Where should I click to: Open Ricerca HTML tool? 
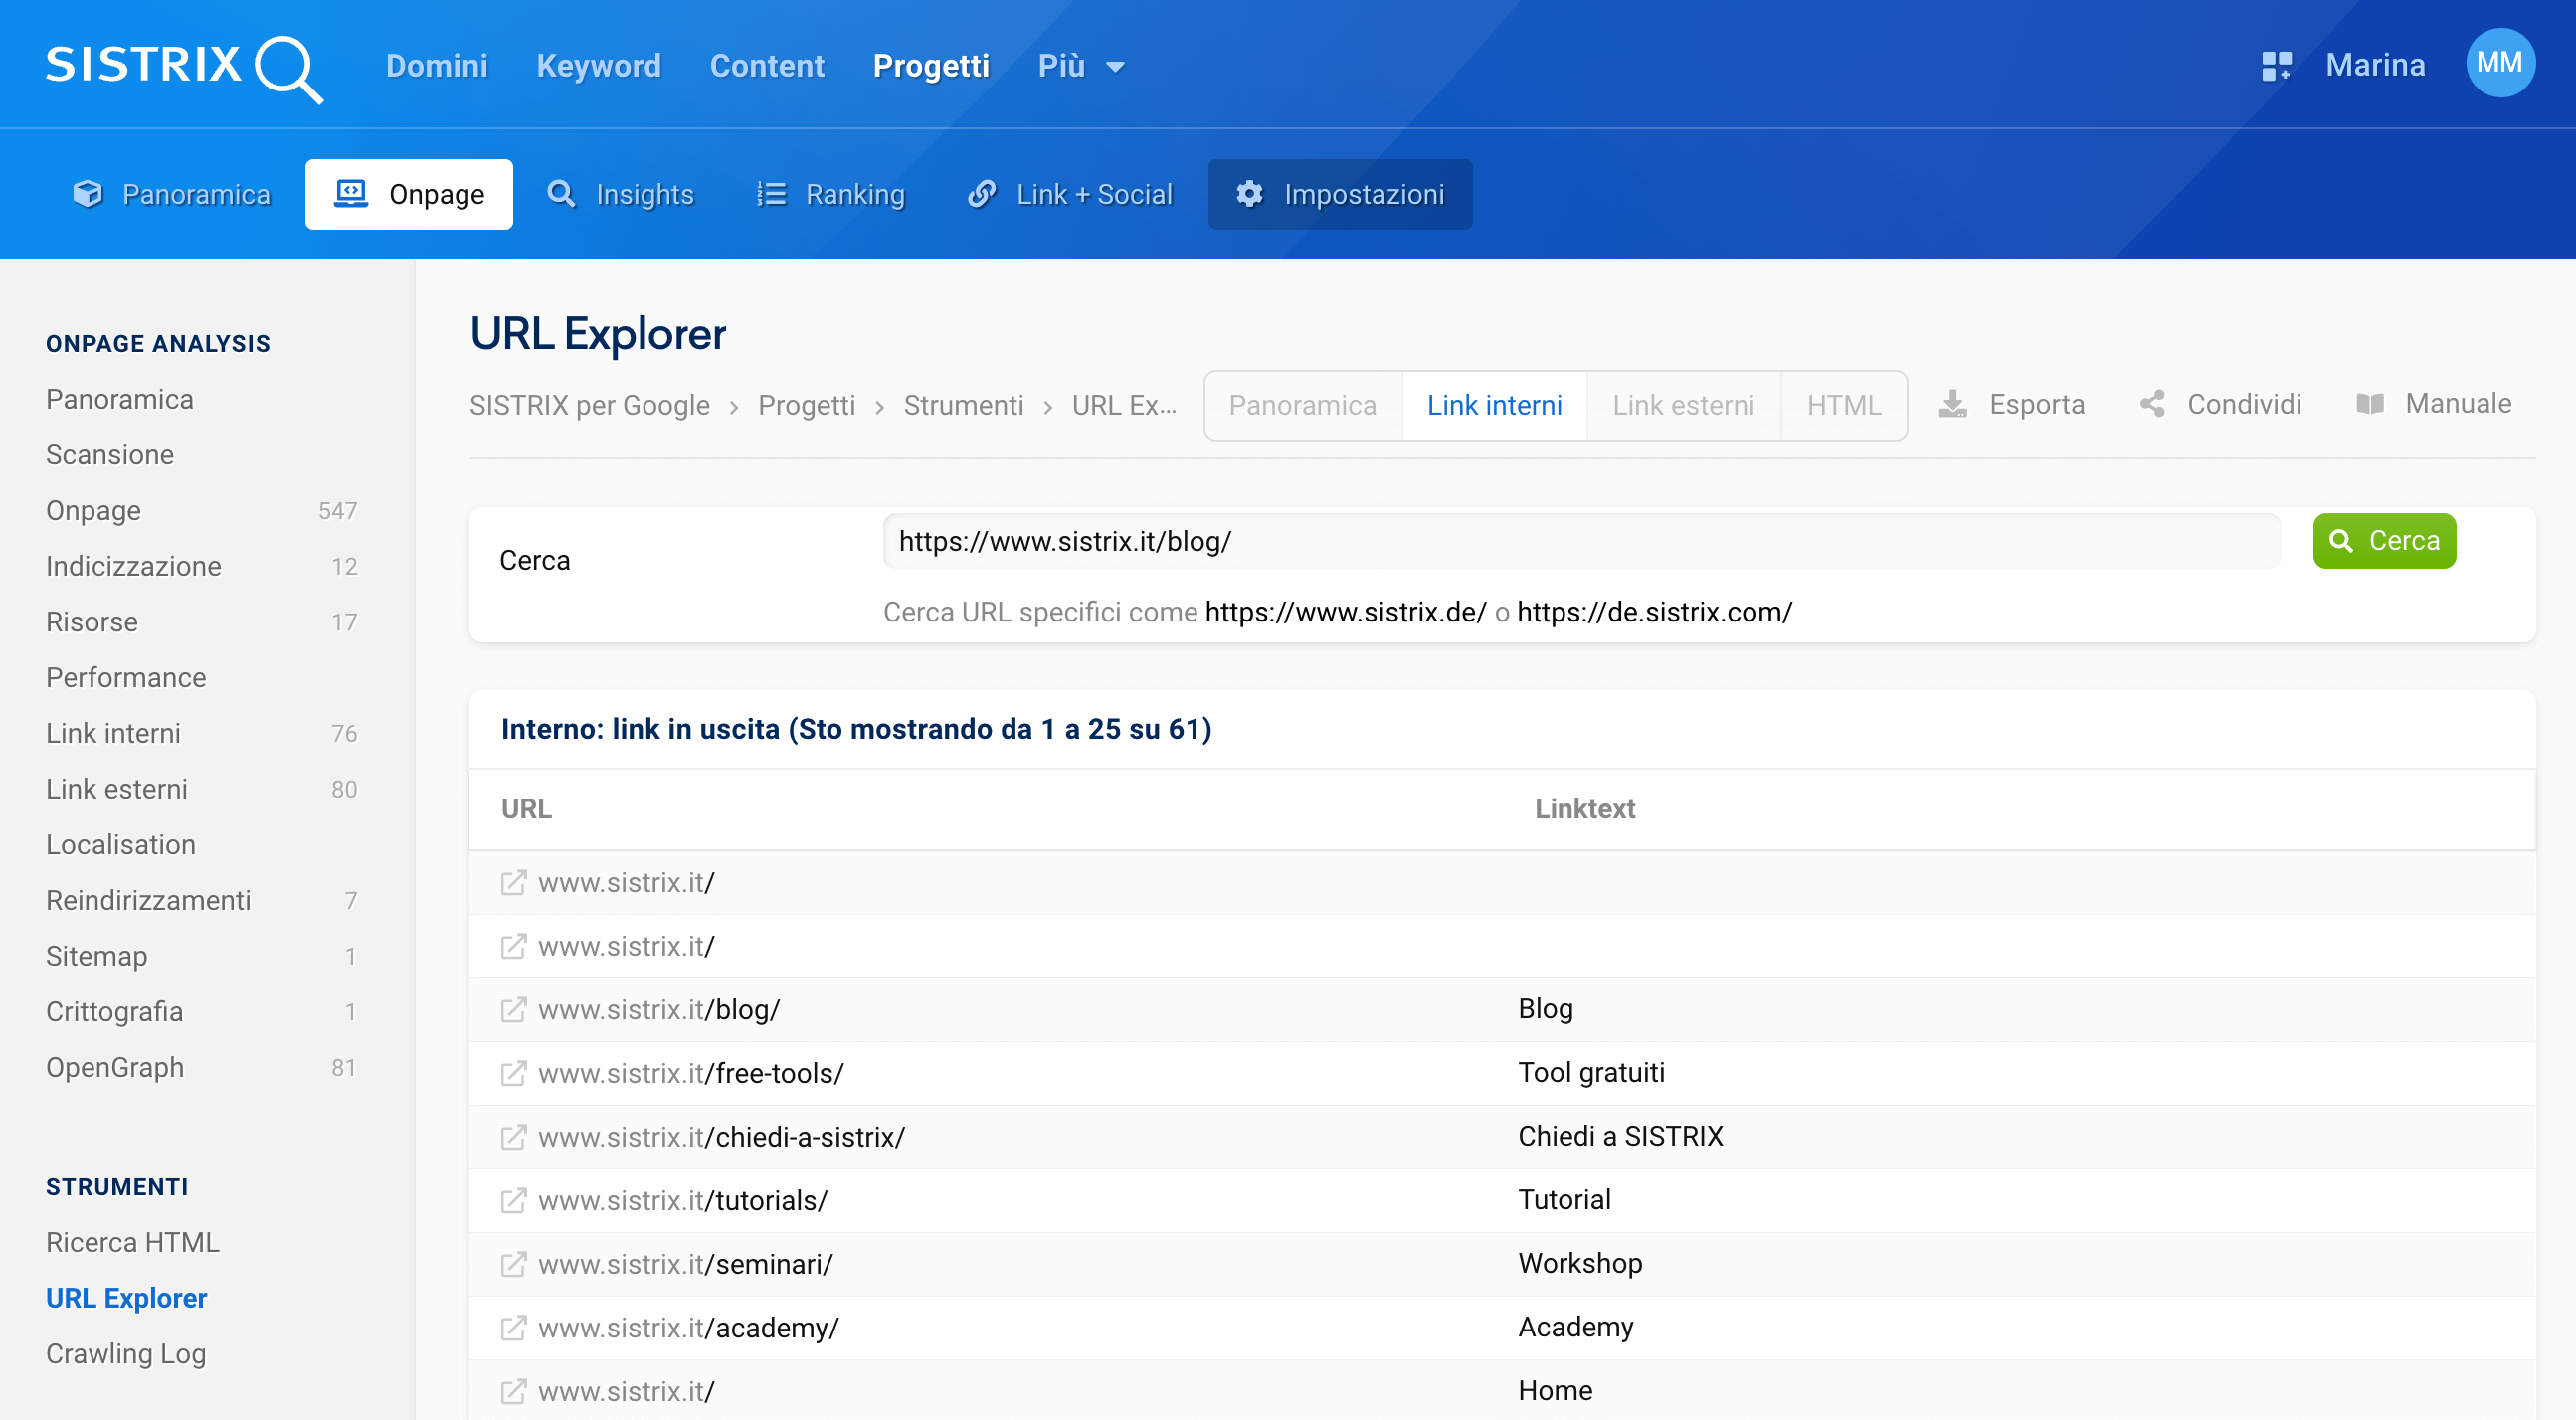[133, 1242]
